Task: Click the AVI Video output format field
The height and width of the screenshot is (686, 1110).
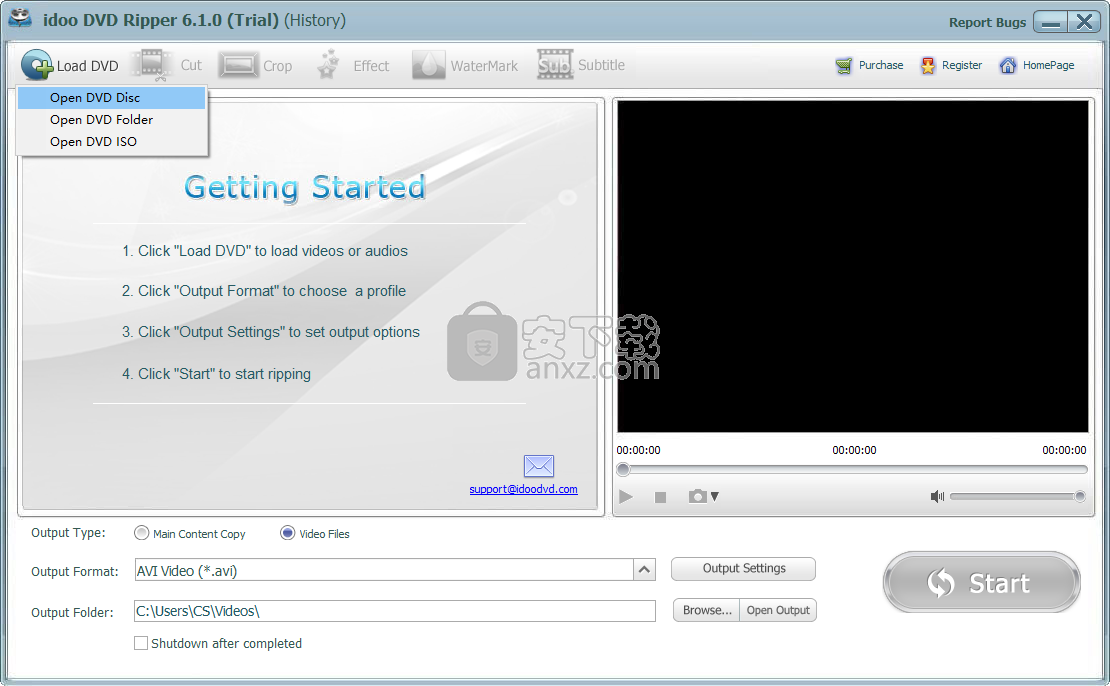Action: (384, 570)
